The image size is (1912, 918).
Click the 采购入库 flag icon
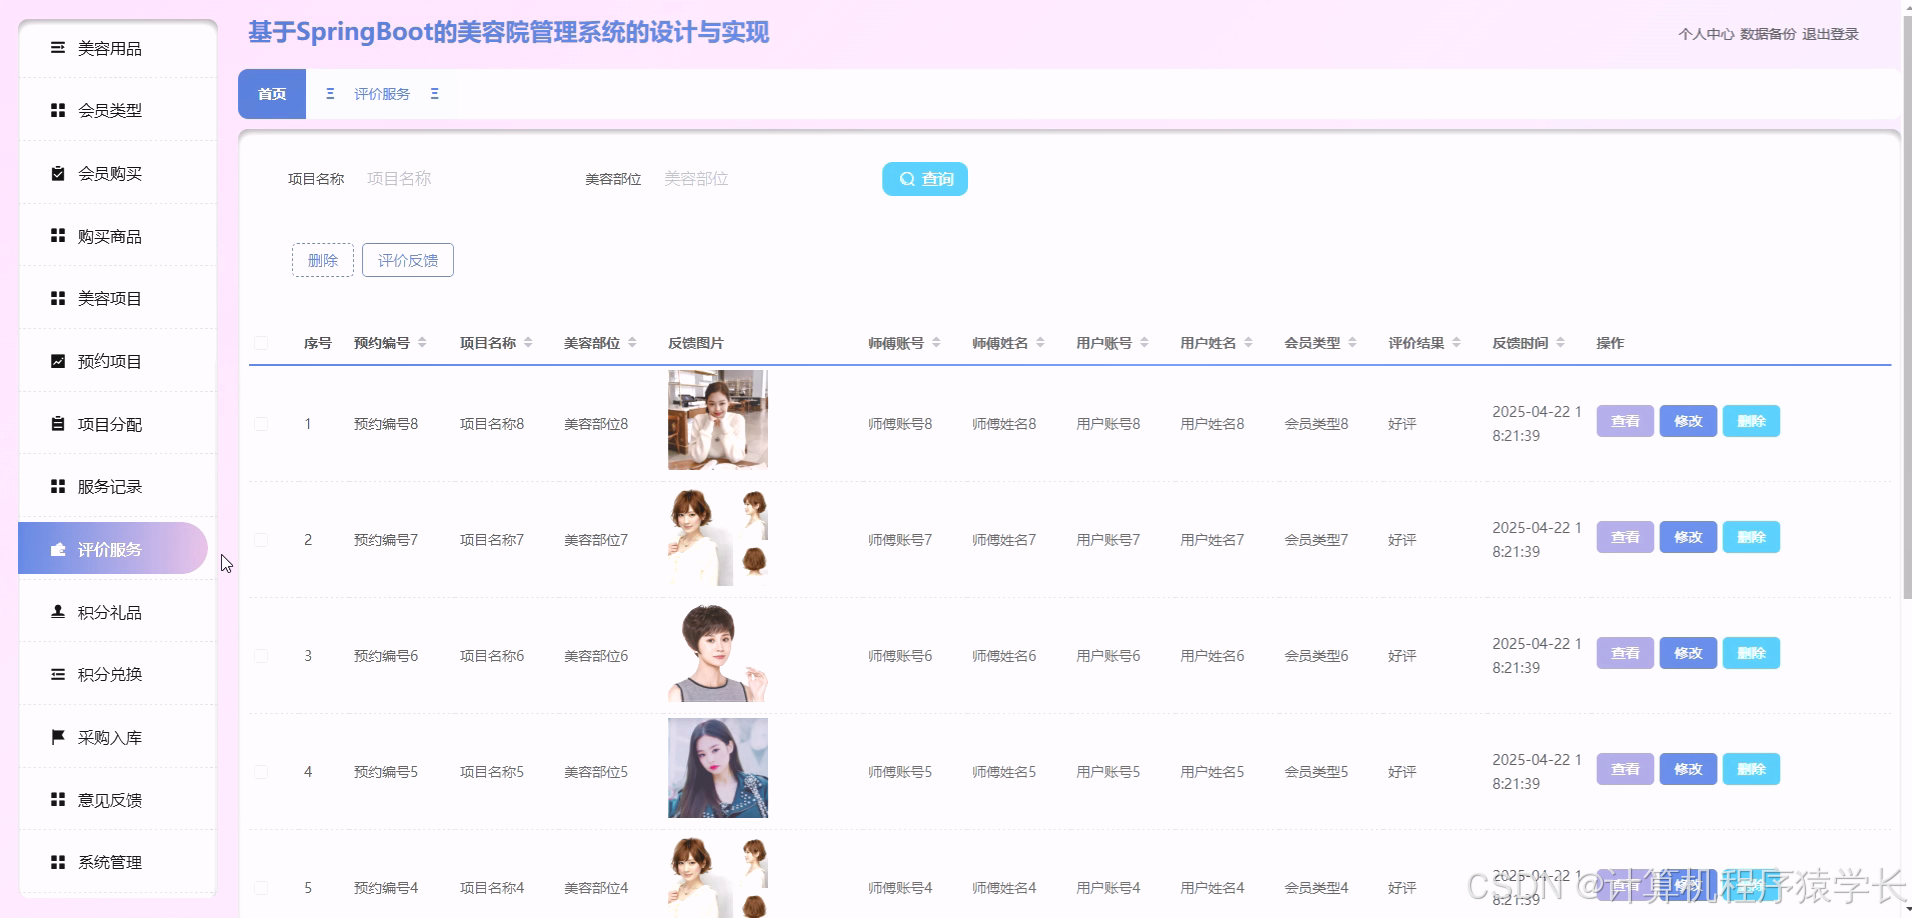click(x=58, y=737)
